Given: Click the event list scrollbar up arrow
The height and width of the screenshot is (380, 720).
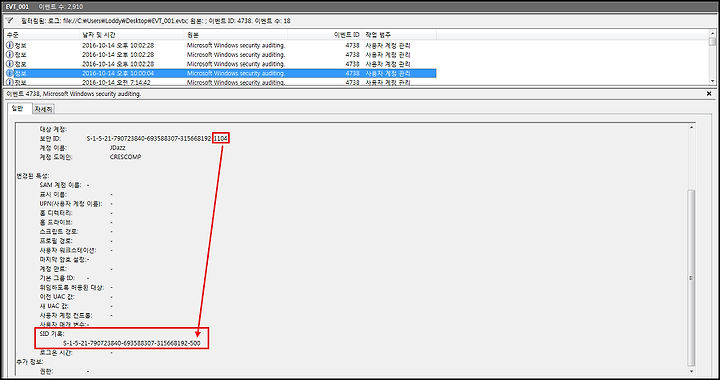Looking at the screenshot, I should click(712, 33).
